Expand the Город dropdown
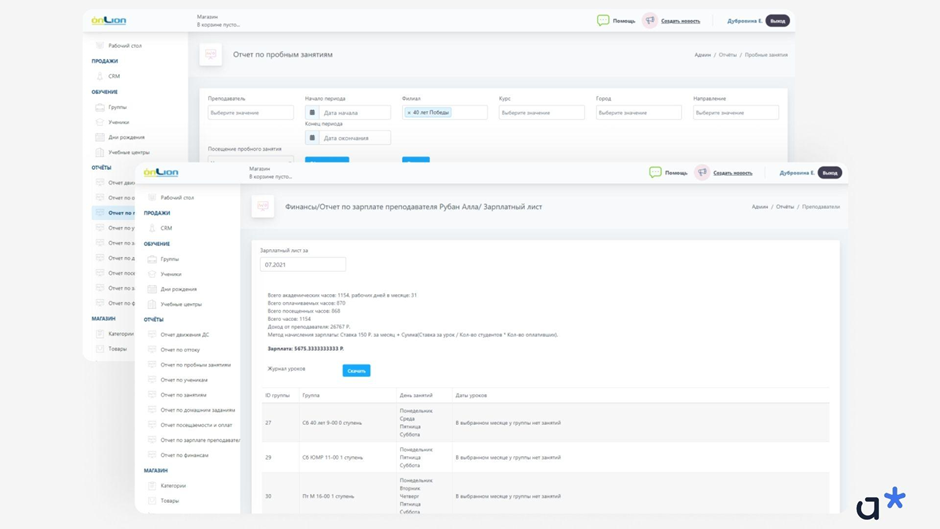 pyautogui.click(x=638, y=113)
